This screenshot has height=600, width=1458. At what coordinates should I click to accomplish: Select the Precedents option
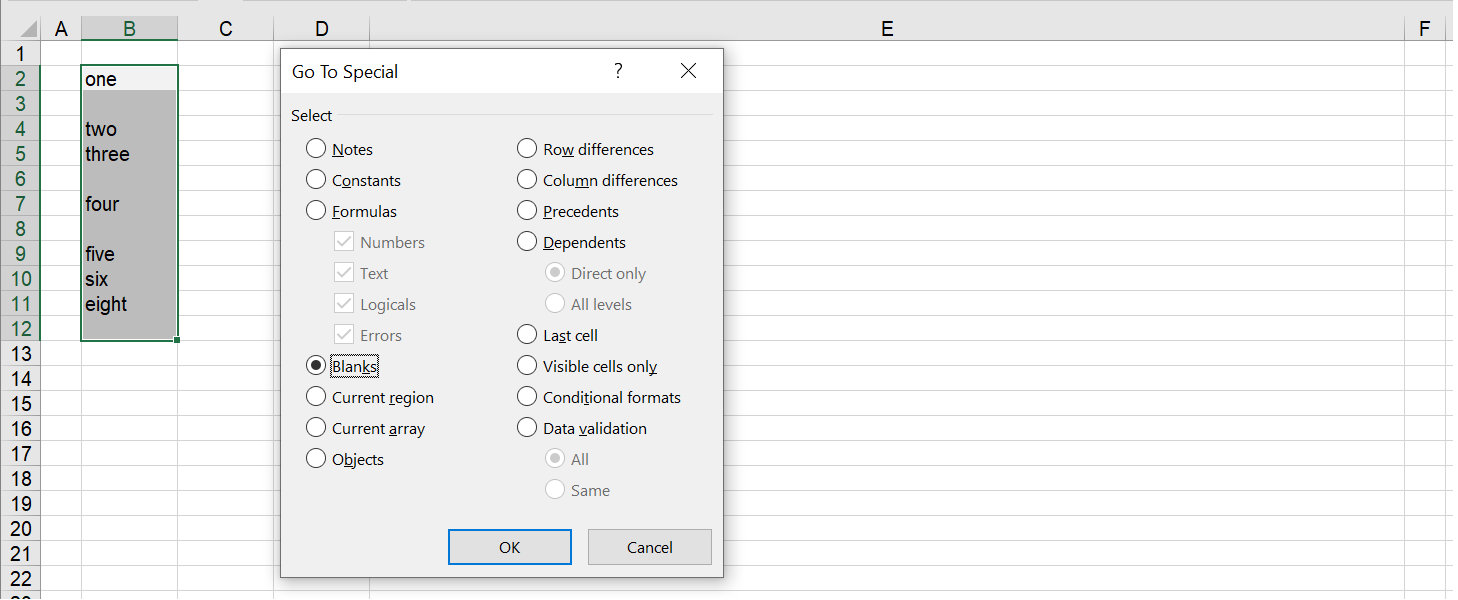coord(527,211)
